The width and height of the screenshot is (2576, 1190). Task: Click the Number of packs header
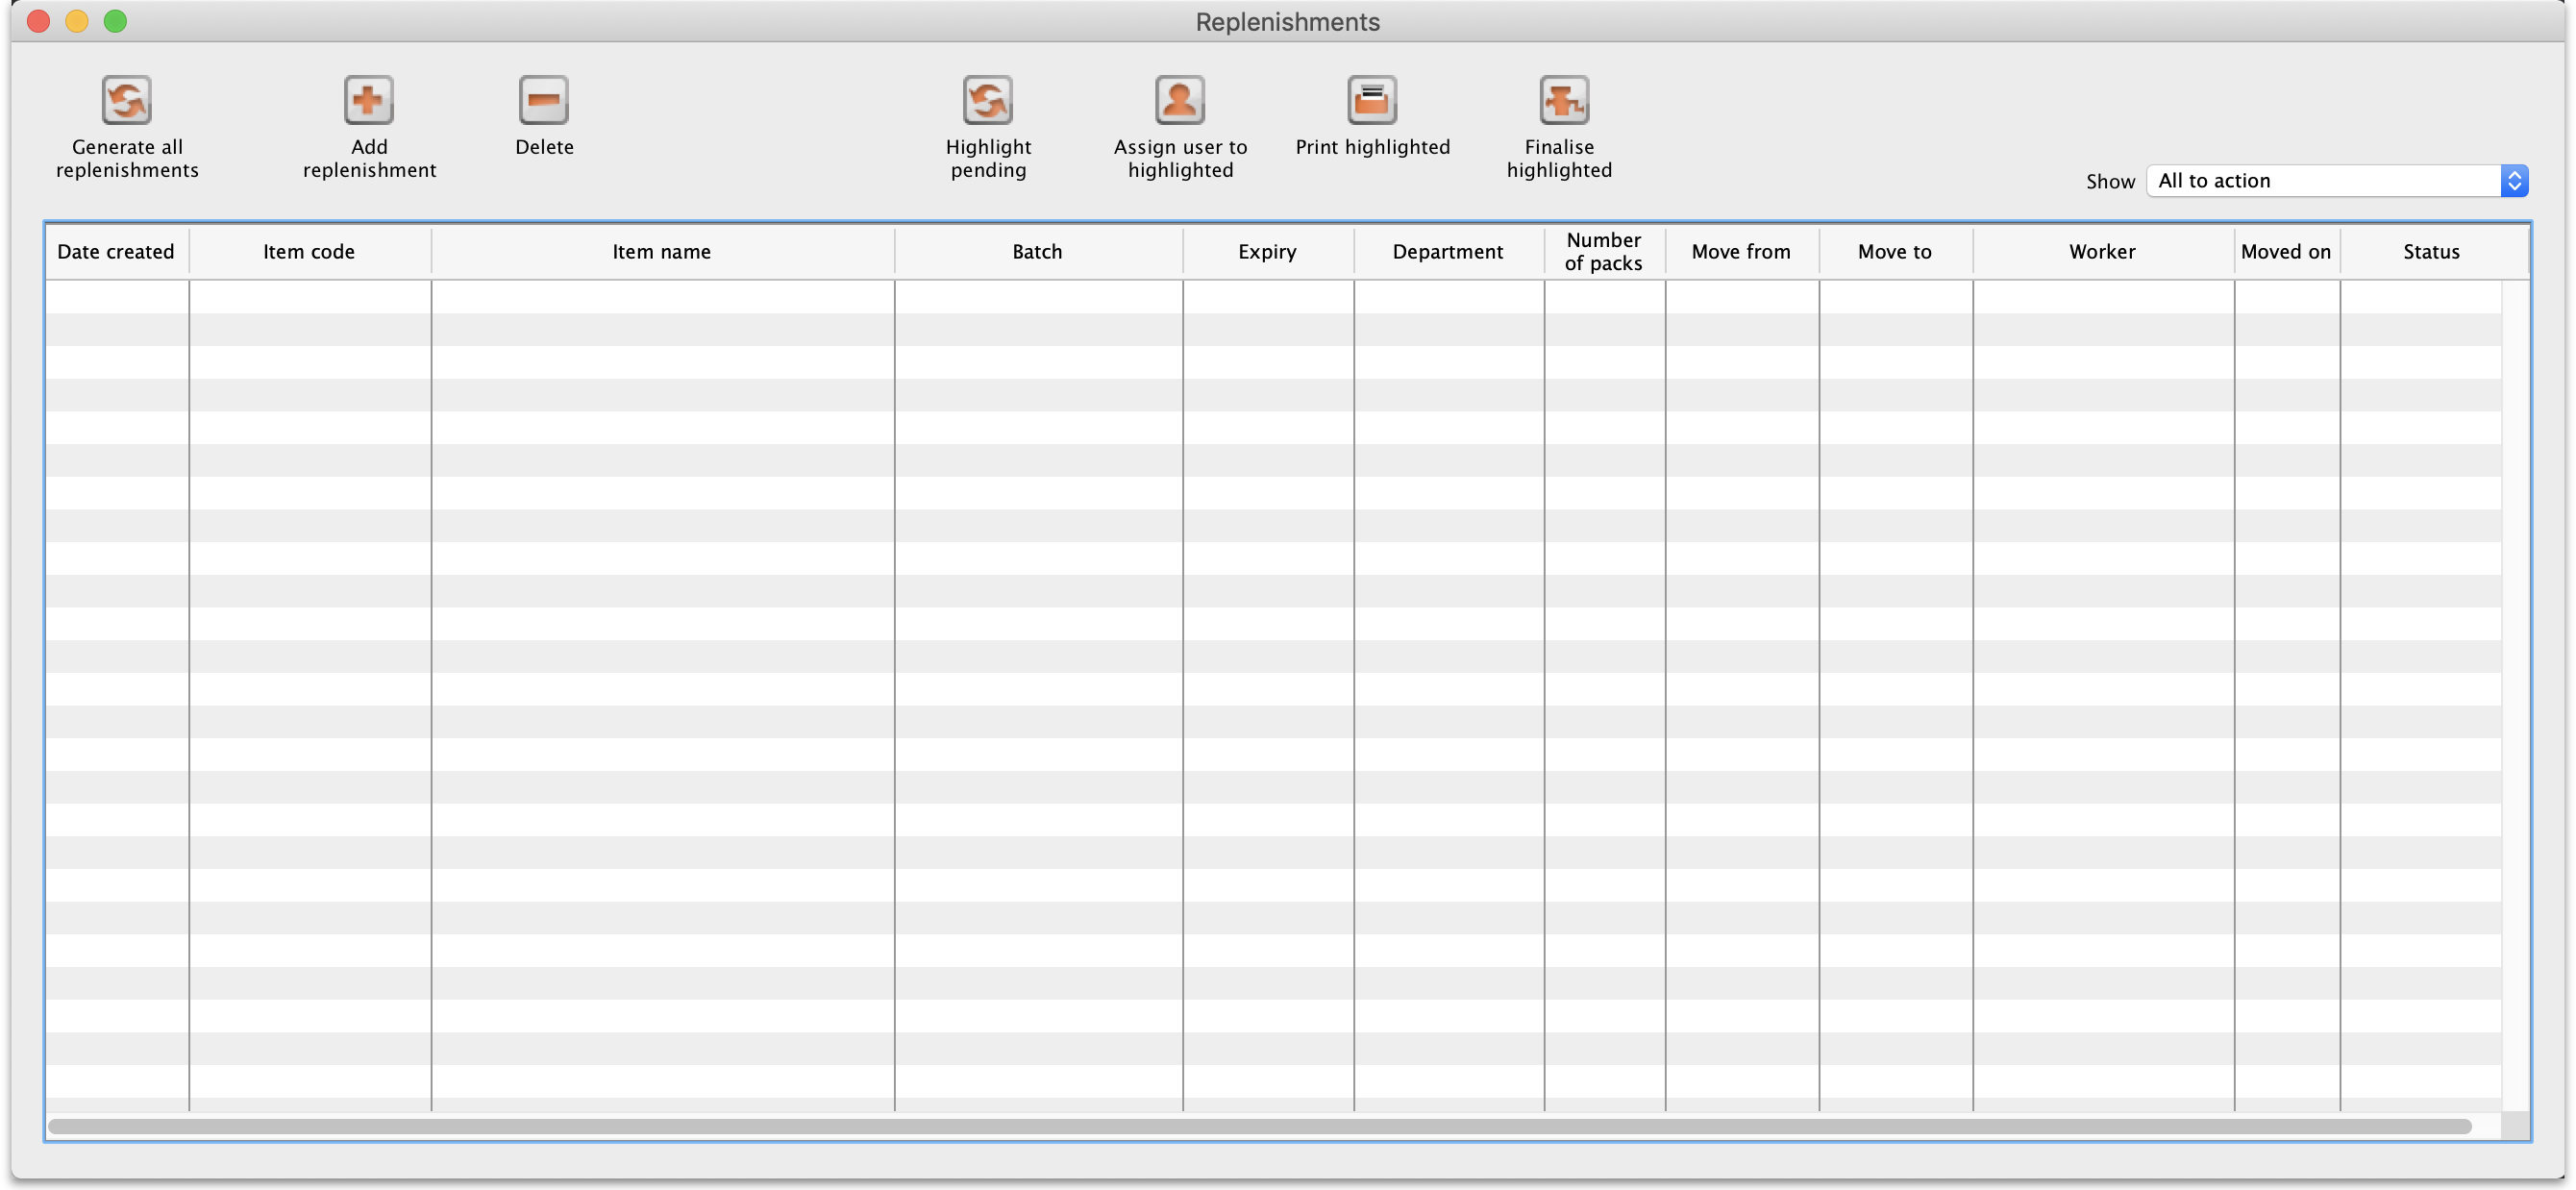pyautogui.click(x=1603, y=252)
